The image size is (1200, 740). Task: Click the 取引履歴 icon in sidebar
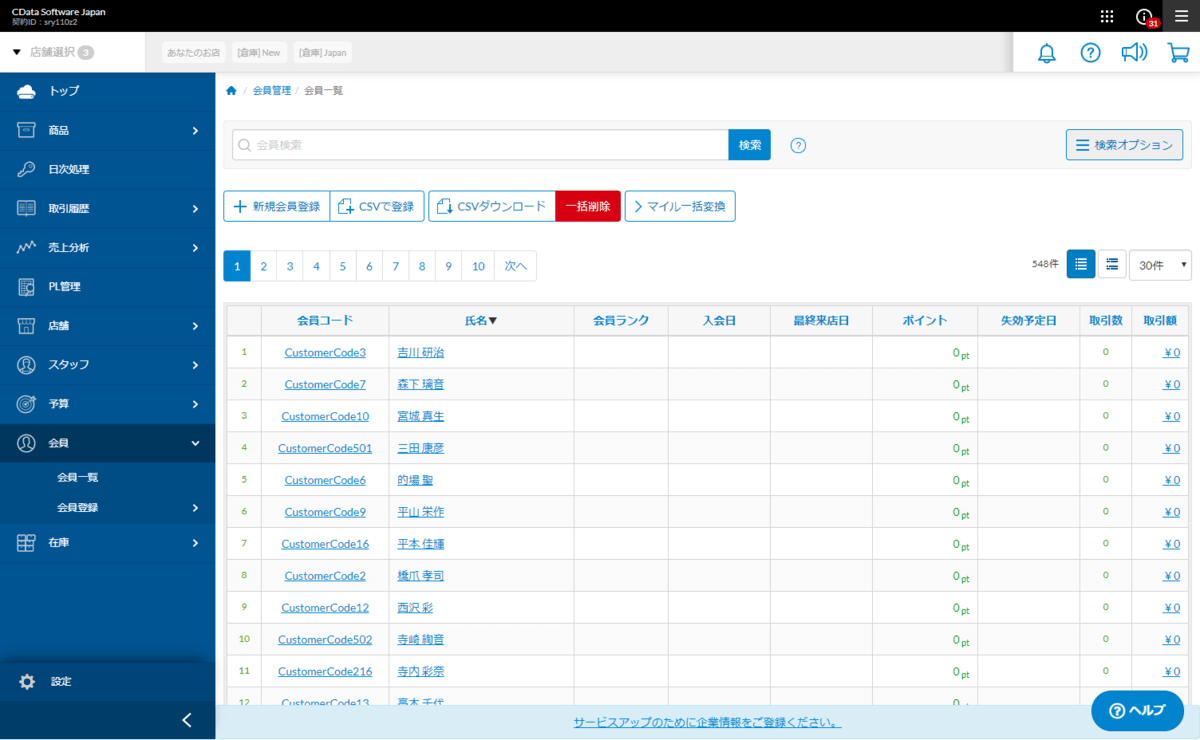(27, 208)
